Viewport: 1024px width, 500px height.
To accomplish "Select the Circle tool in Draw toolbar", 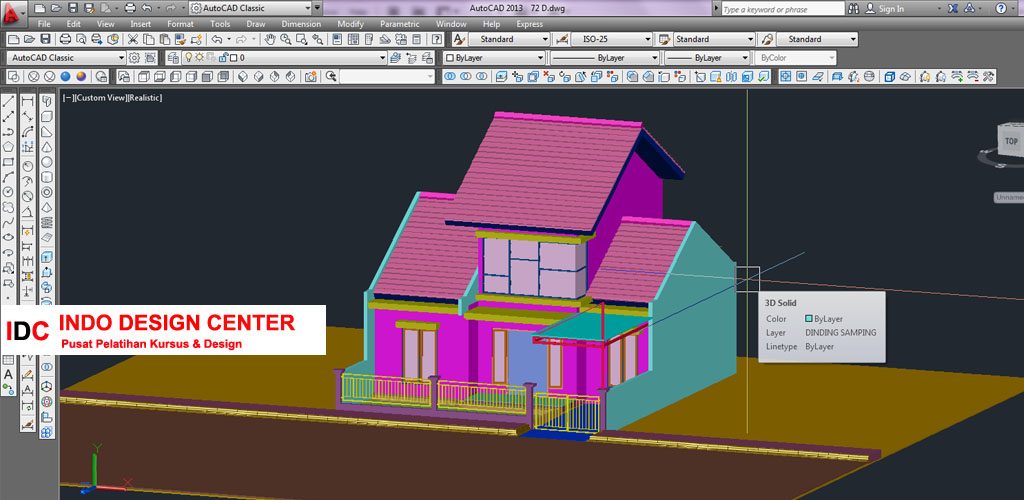I will 8,192.
